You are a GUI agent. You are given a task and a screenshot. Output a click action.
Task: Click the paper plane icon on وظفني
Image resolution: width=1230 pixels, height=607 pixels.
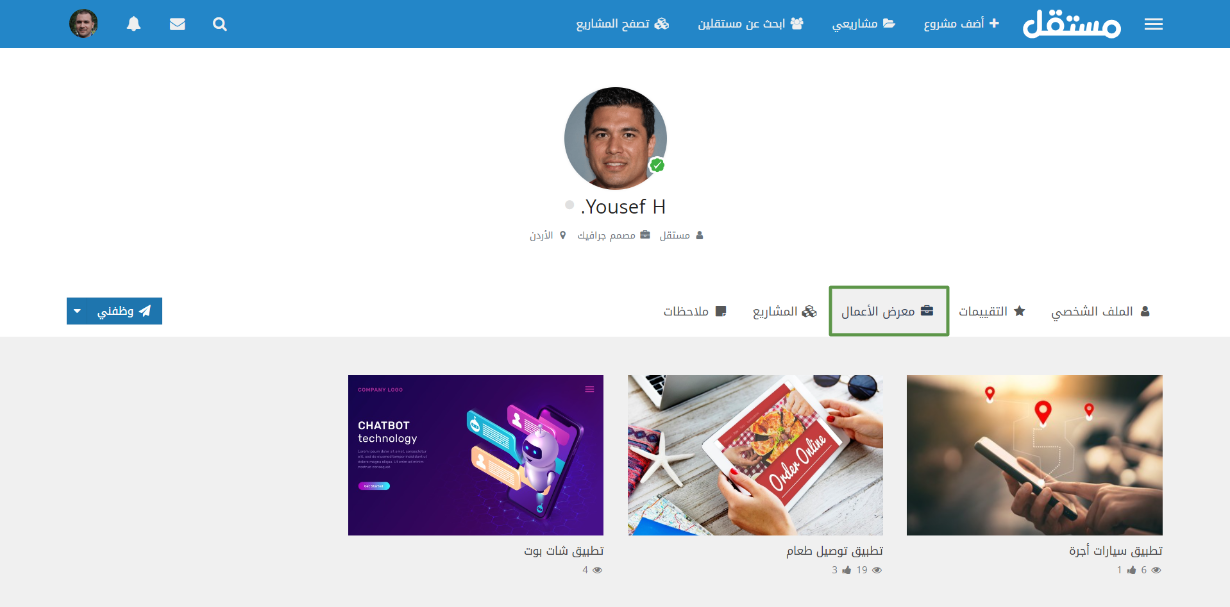pos(145,311)
